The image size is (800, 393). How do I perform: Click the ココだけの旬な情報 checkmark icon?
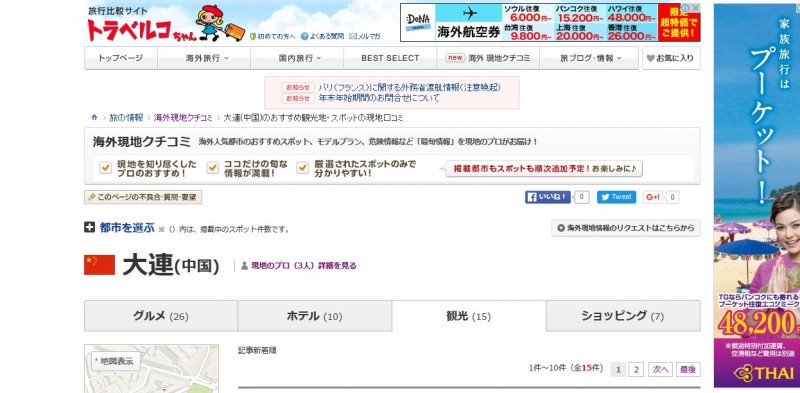213,168
